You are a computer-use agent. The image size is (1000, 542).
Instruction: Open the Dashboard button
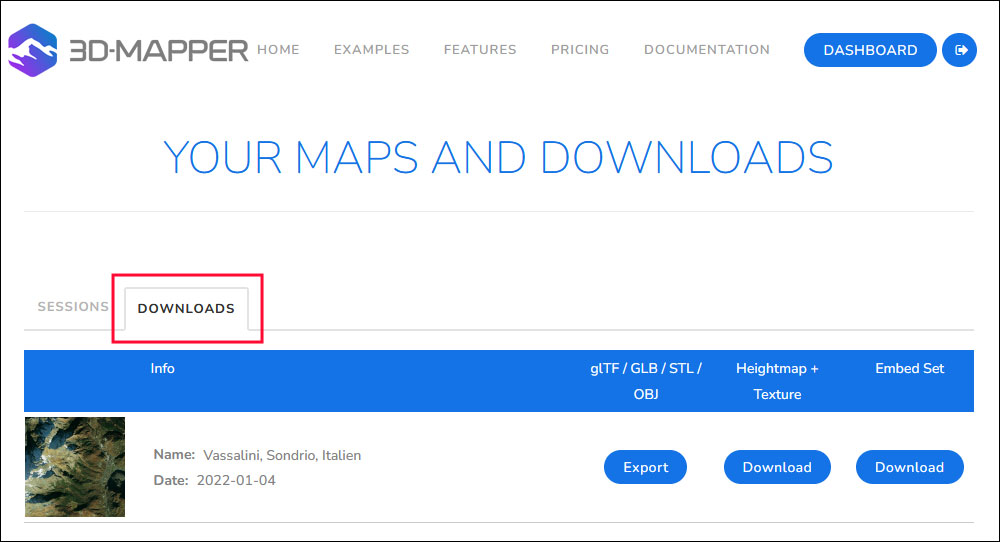tap(870, 50)
